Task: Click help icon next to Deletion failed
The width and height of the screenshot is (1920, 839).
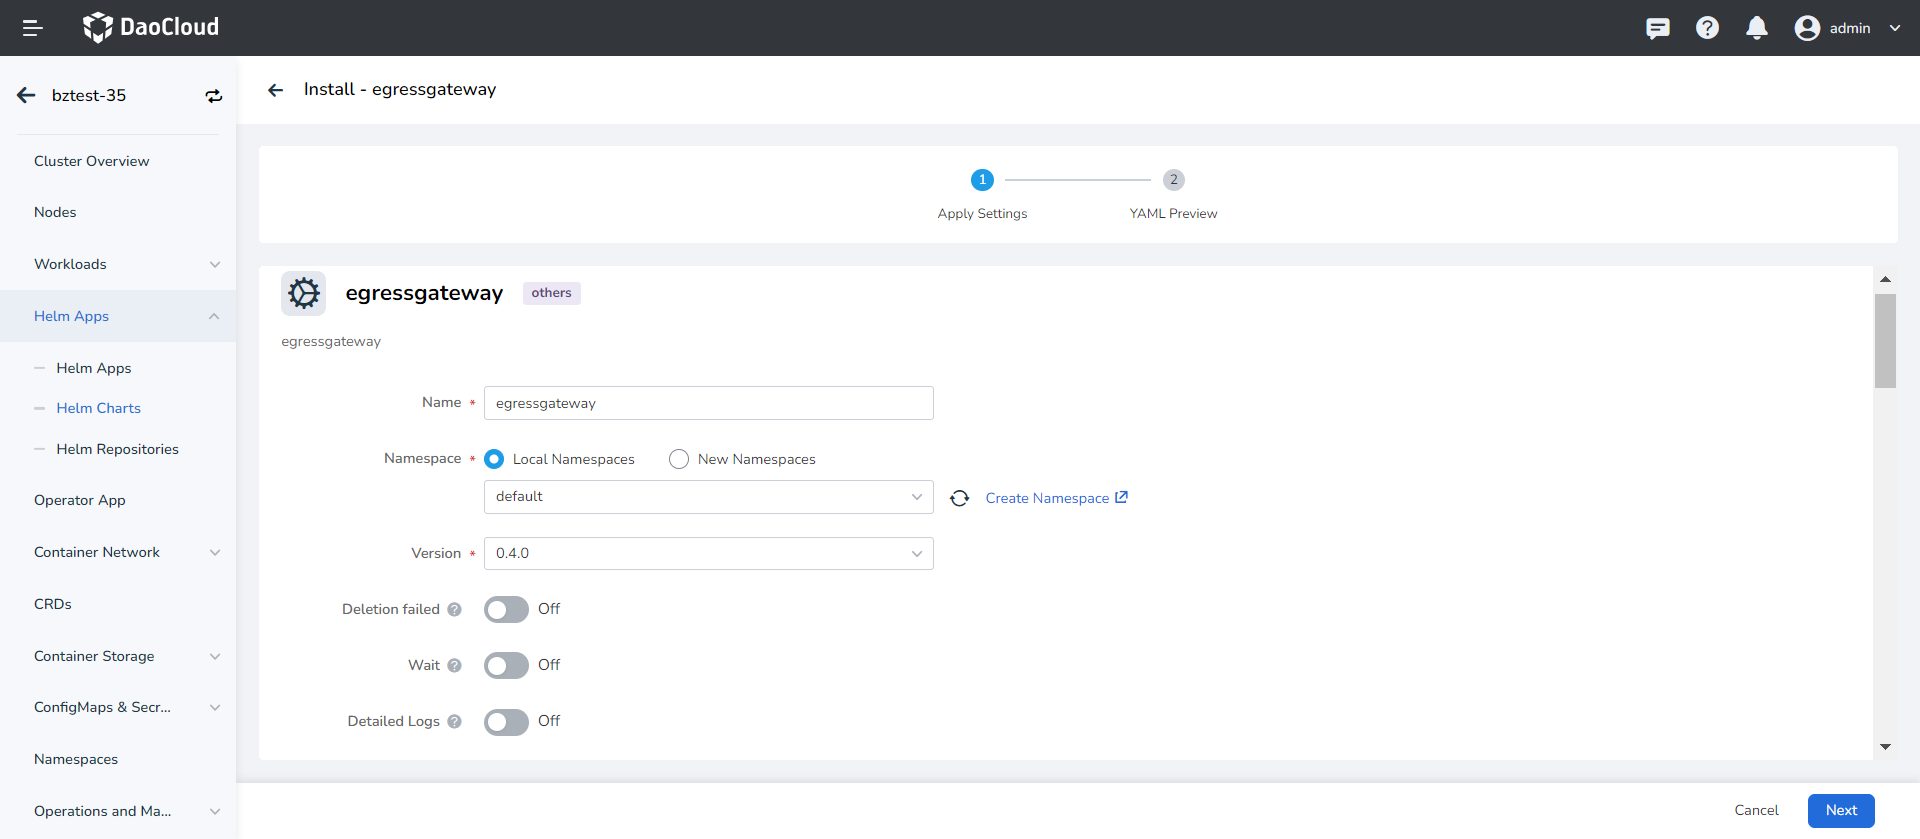Action: (454, 610)
